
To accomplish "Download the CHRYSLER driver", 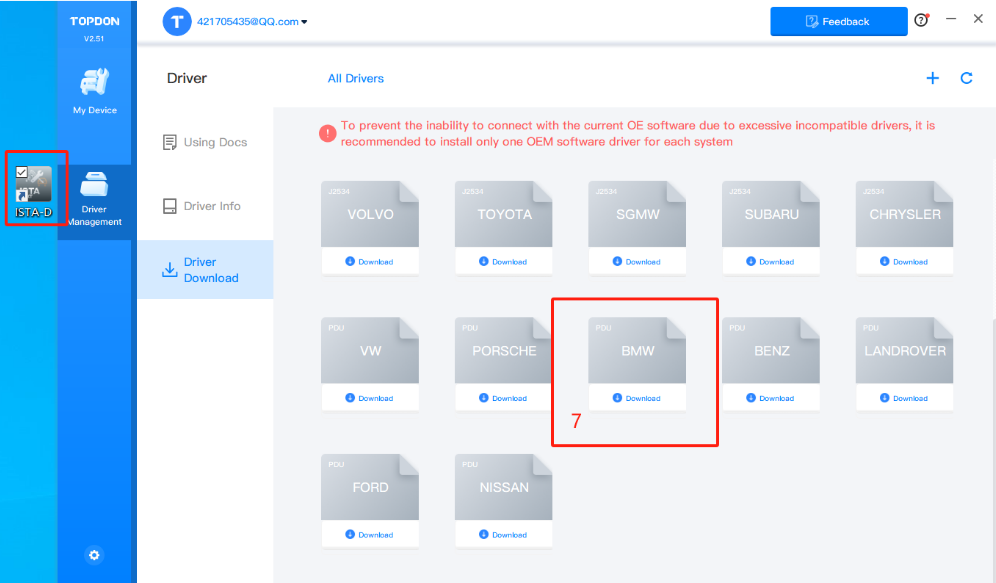I will 905,262.
